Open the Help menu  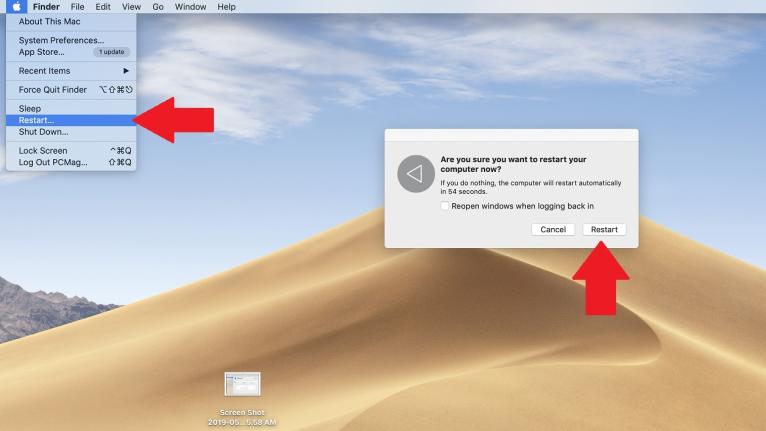coord(226,7)
